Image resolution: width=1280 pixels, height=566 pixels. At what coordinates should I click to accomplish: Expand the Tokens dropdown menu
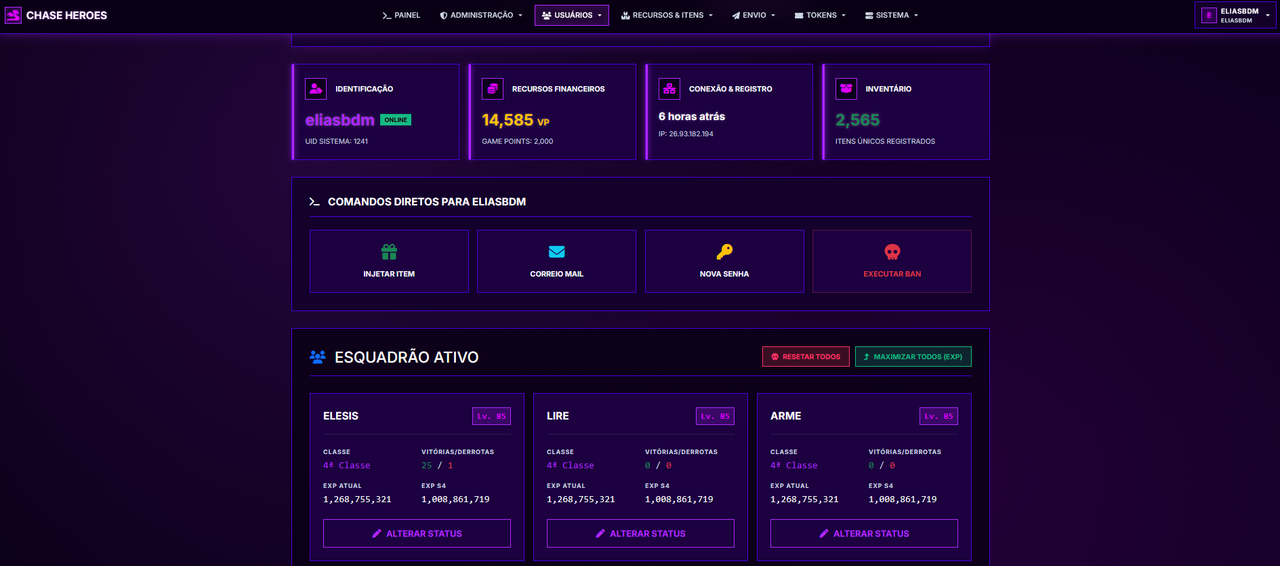click(x=820, y=15)
